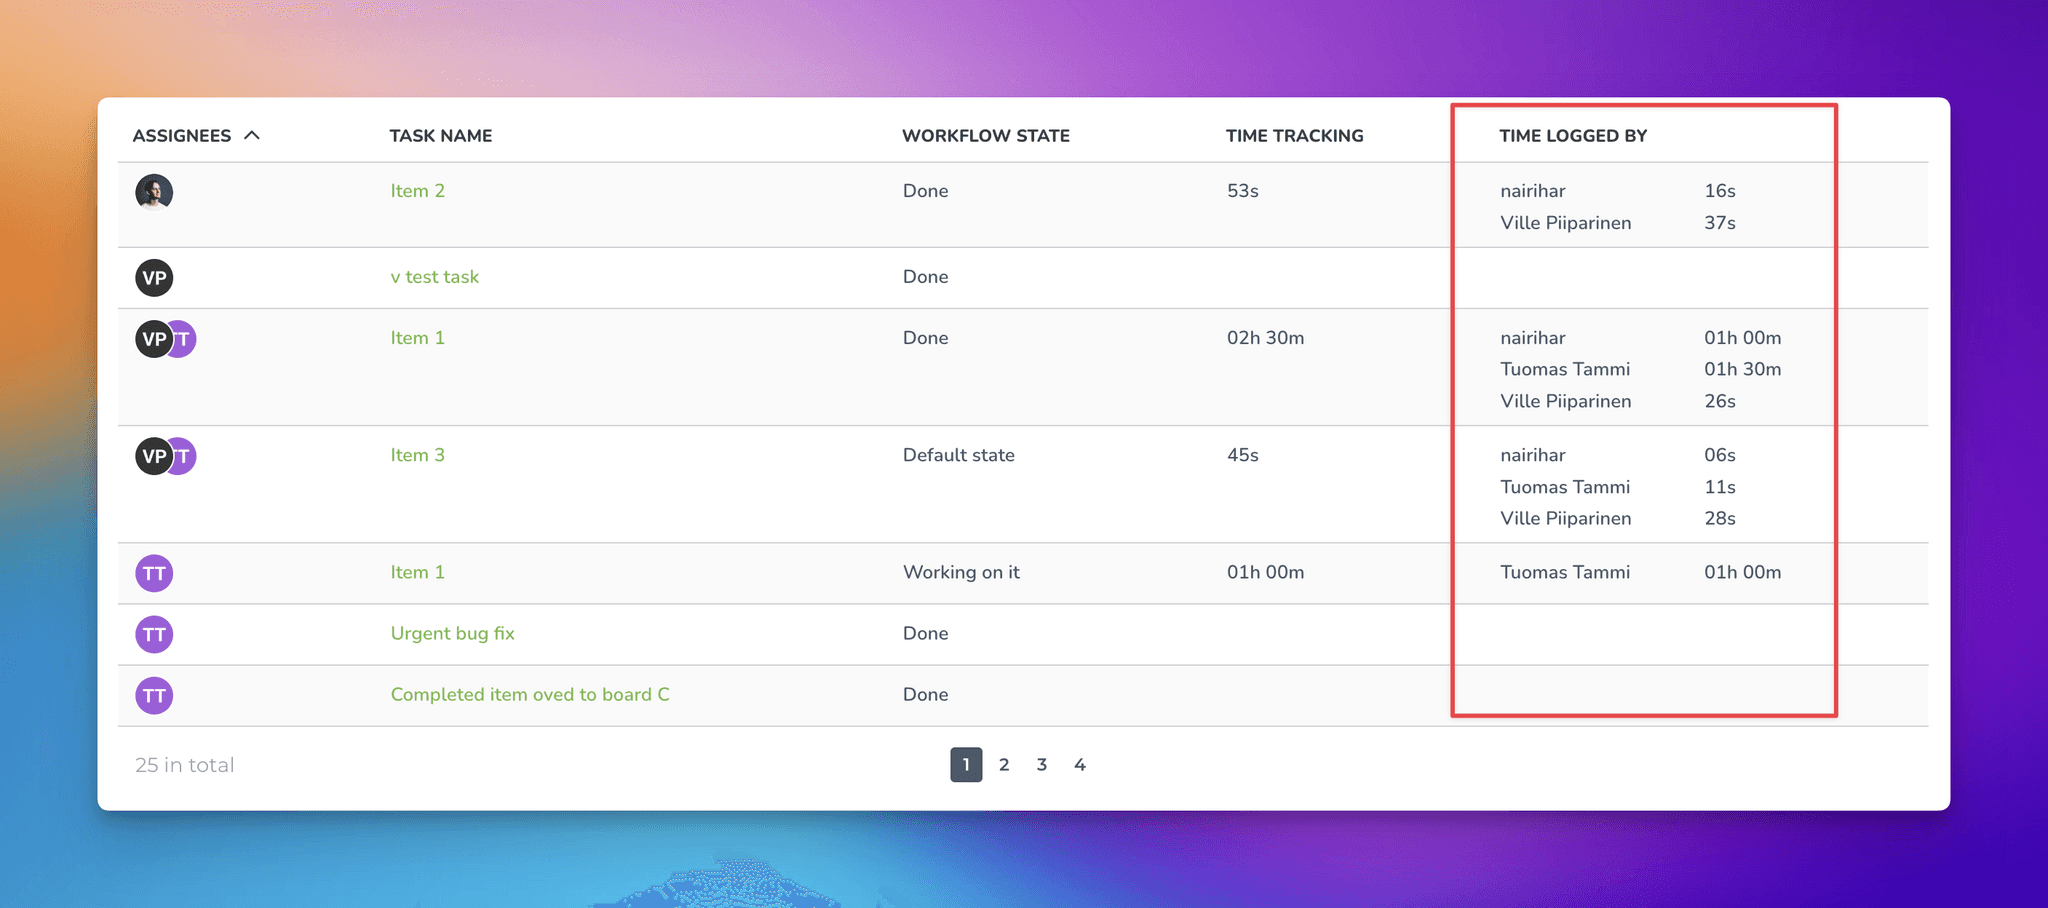Select the TASK NAME column header
Screen dimensions: 2048x908
click(440, 135)
